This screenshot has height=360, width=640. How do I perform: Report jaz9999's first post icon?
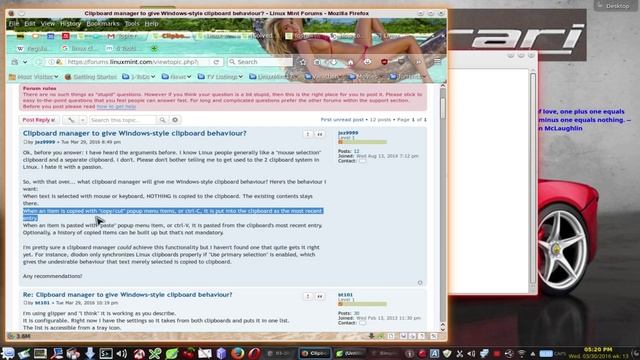(308, 134)
